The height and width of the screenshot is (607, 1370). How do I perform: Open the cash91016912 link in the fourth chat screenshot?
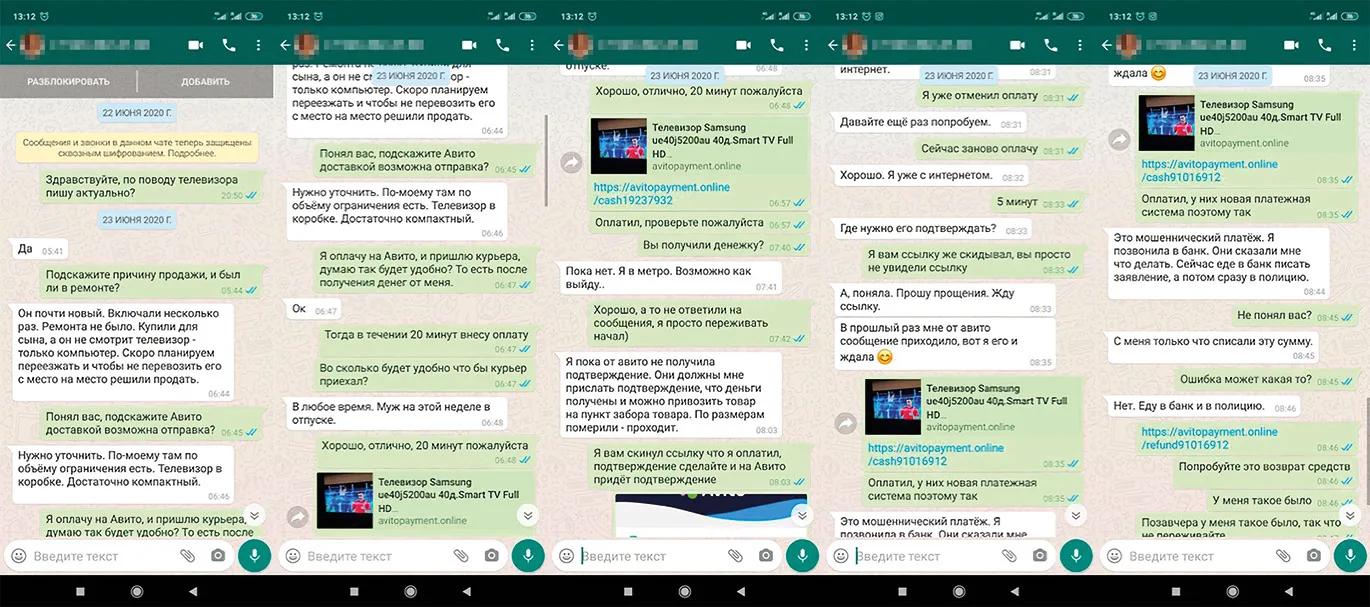(936, 455)
